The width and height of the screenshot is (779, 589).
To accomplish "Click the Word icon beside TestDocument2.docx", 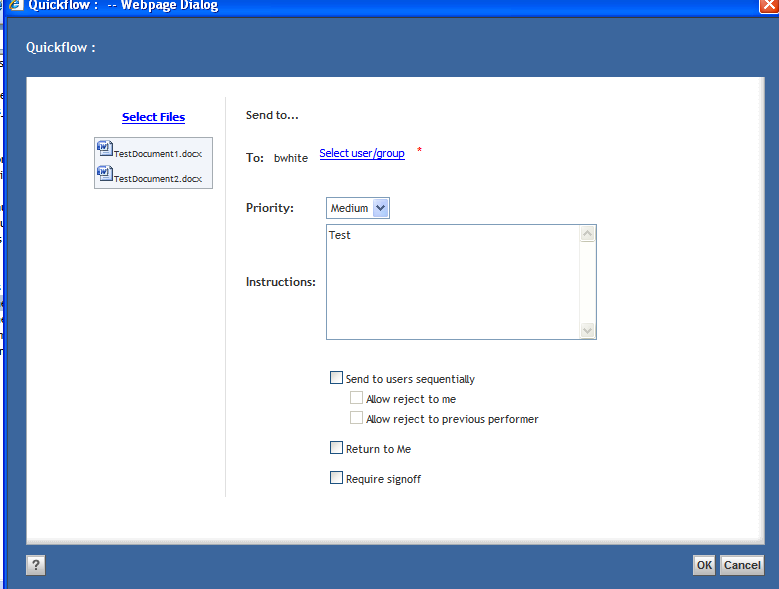I will tap(104, 173).
